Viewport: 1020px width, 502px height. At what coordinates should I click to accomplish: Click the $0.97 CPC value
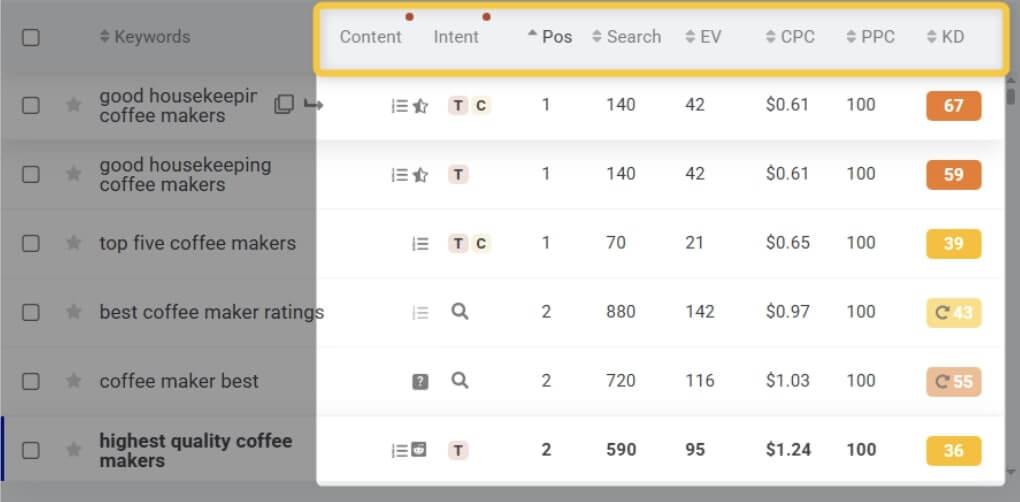[788, 312]
